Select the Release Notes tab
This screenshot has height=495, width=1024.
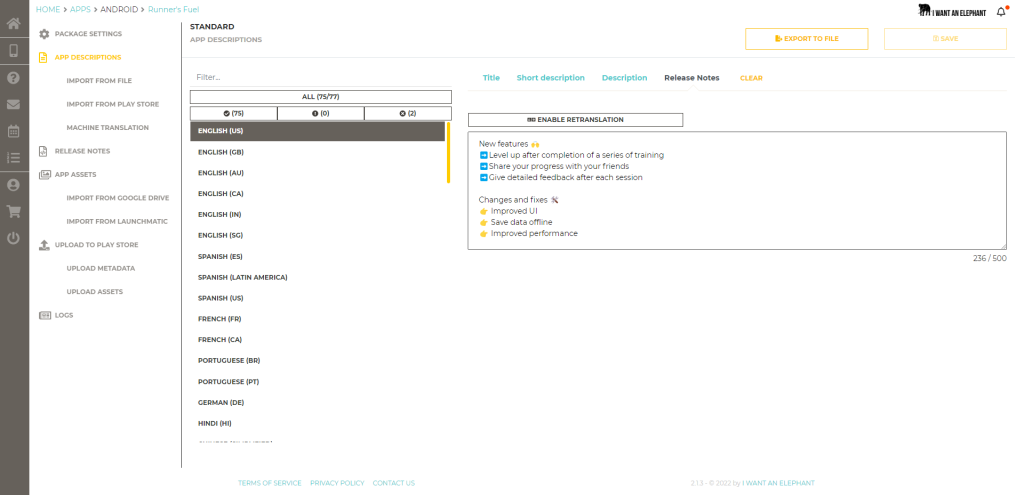pos(692,78)
